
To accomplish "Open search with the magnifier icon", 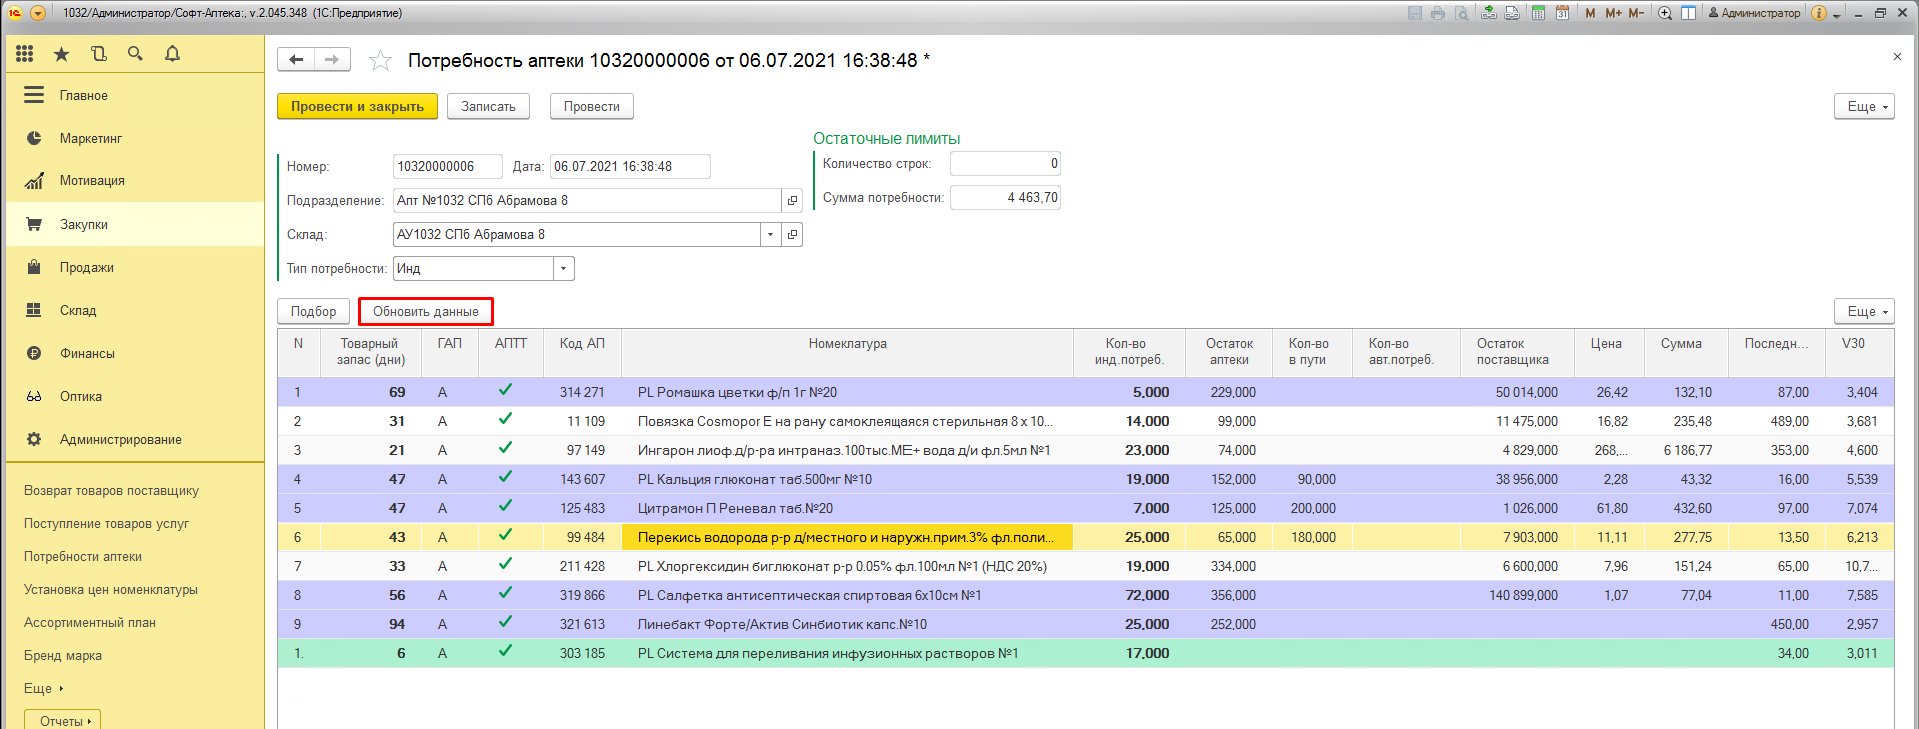I will tap(135, 54).
